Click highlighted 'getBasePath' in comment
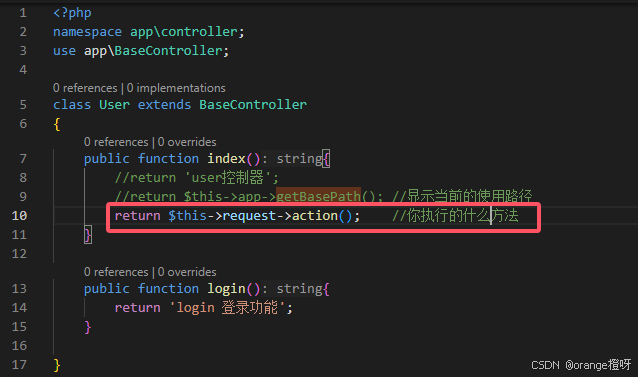The height and width of the screenshot is (377, 638). 318,197
